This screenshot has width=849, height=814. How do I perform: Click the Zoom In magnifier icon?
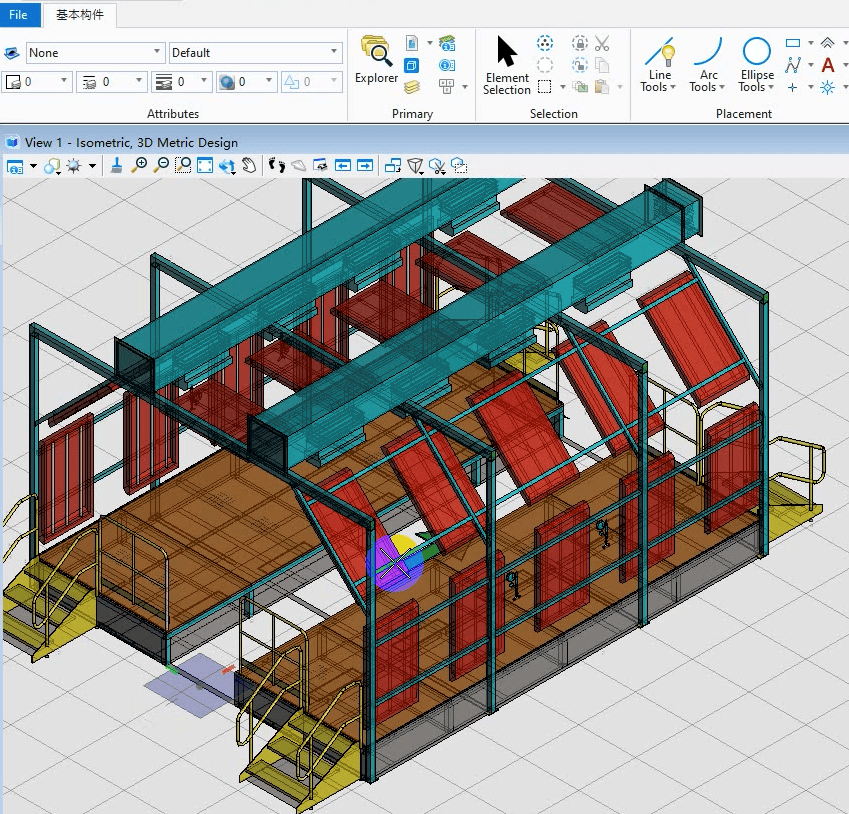tap(139, 165)
